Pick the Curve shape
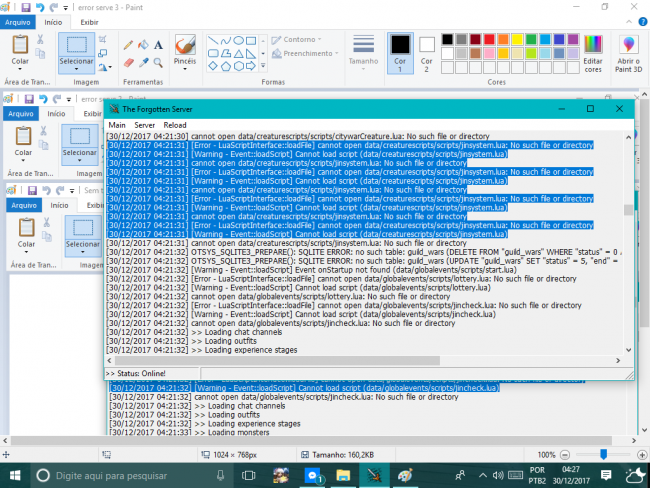Screen dimensions: 650x488 click(x=226, y=41)
